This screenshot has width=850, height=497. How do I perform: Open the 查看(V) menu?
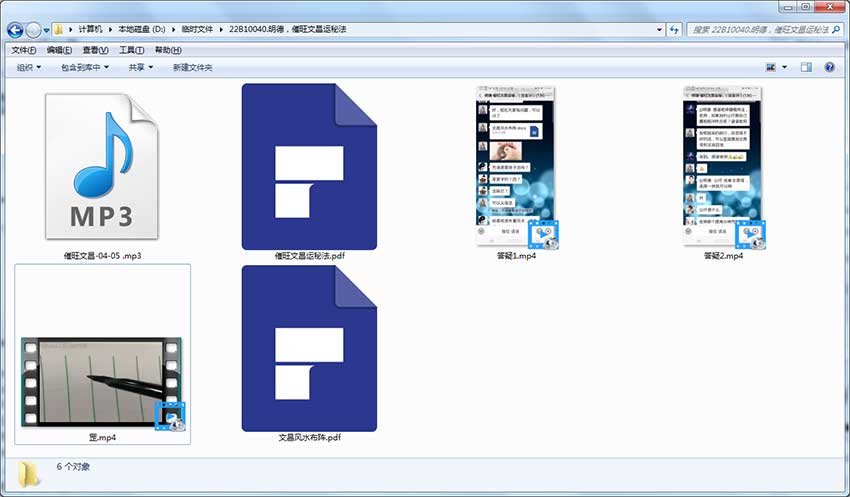(95, 50)
